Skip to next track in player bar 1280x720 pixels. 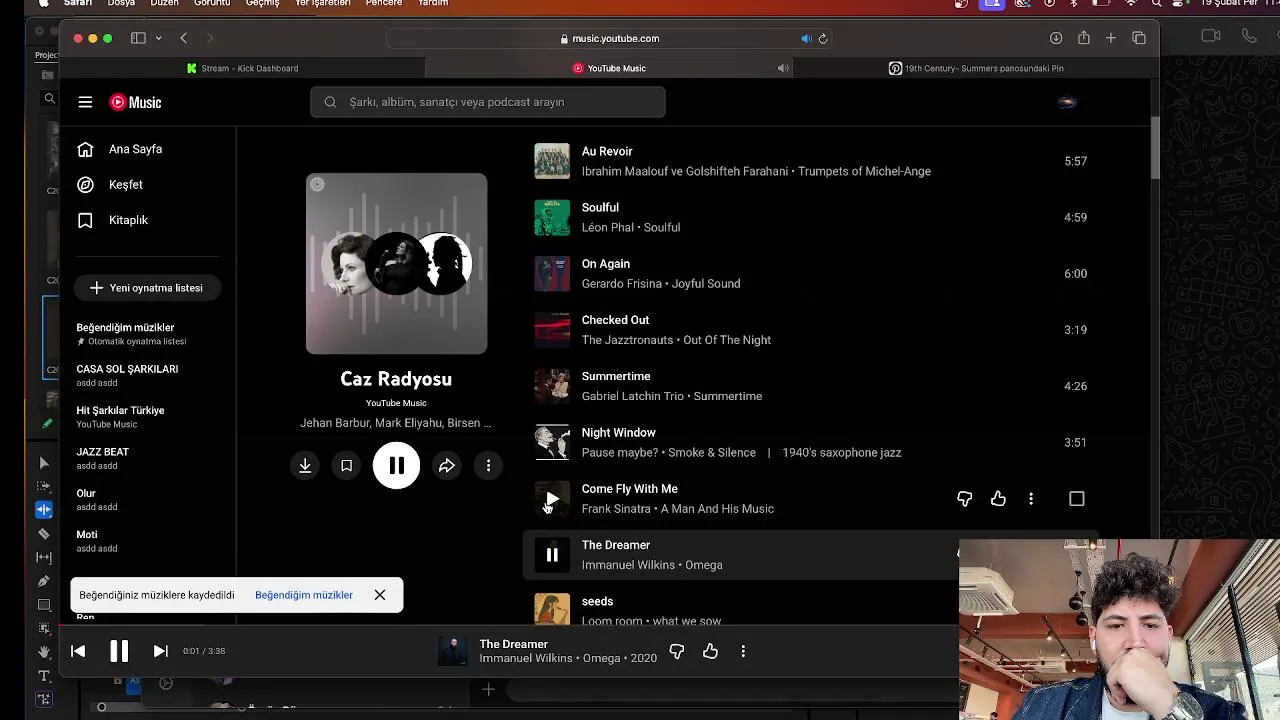tap(160, 651)
